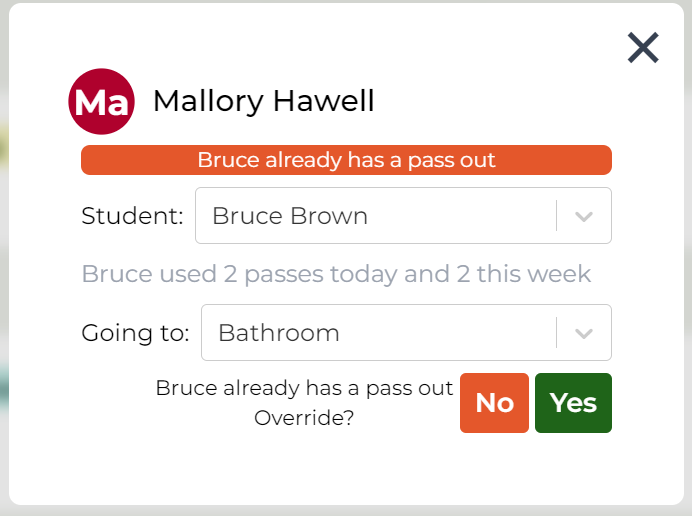Image resolution: width=692 pixels, height=516 pixels.
Task: Click the "Override?" prompt text
Action: (x=304, y=418)
